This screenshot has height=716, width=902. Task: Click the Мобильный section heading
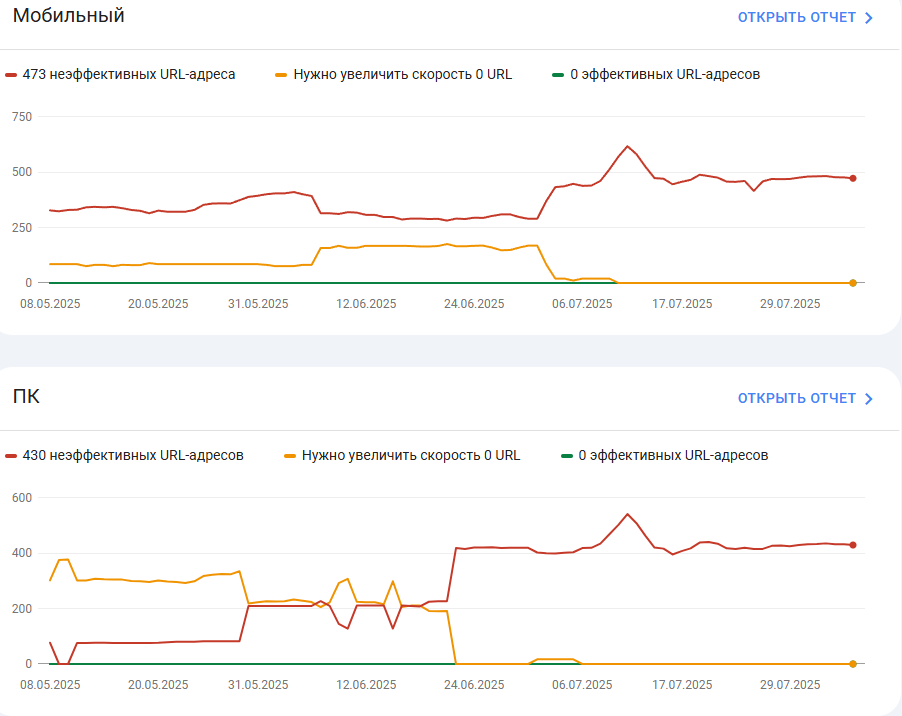(x=68, y=16)
